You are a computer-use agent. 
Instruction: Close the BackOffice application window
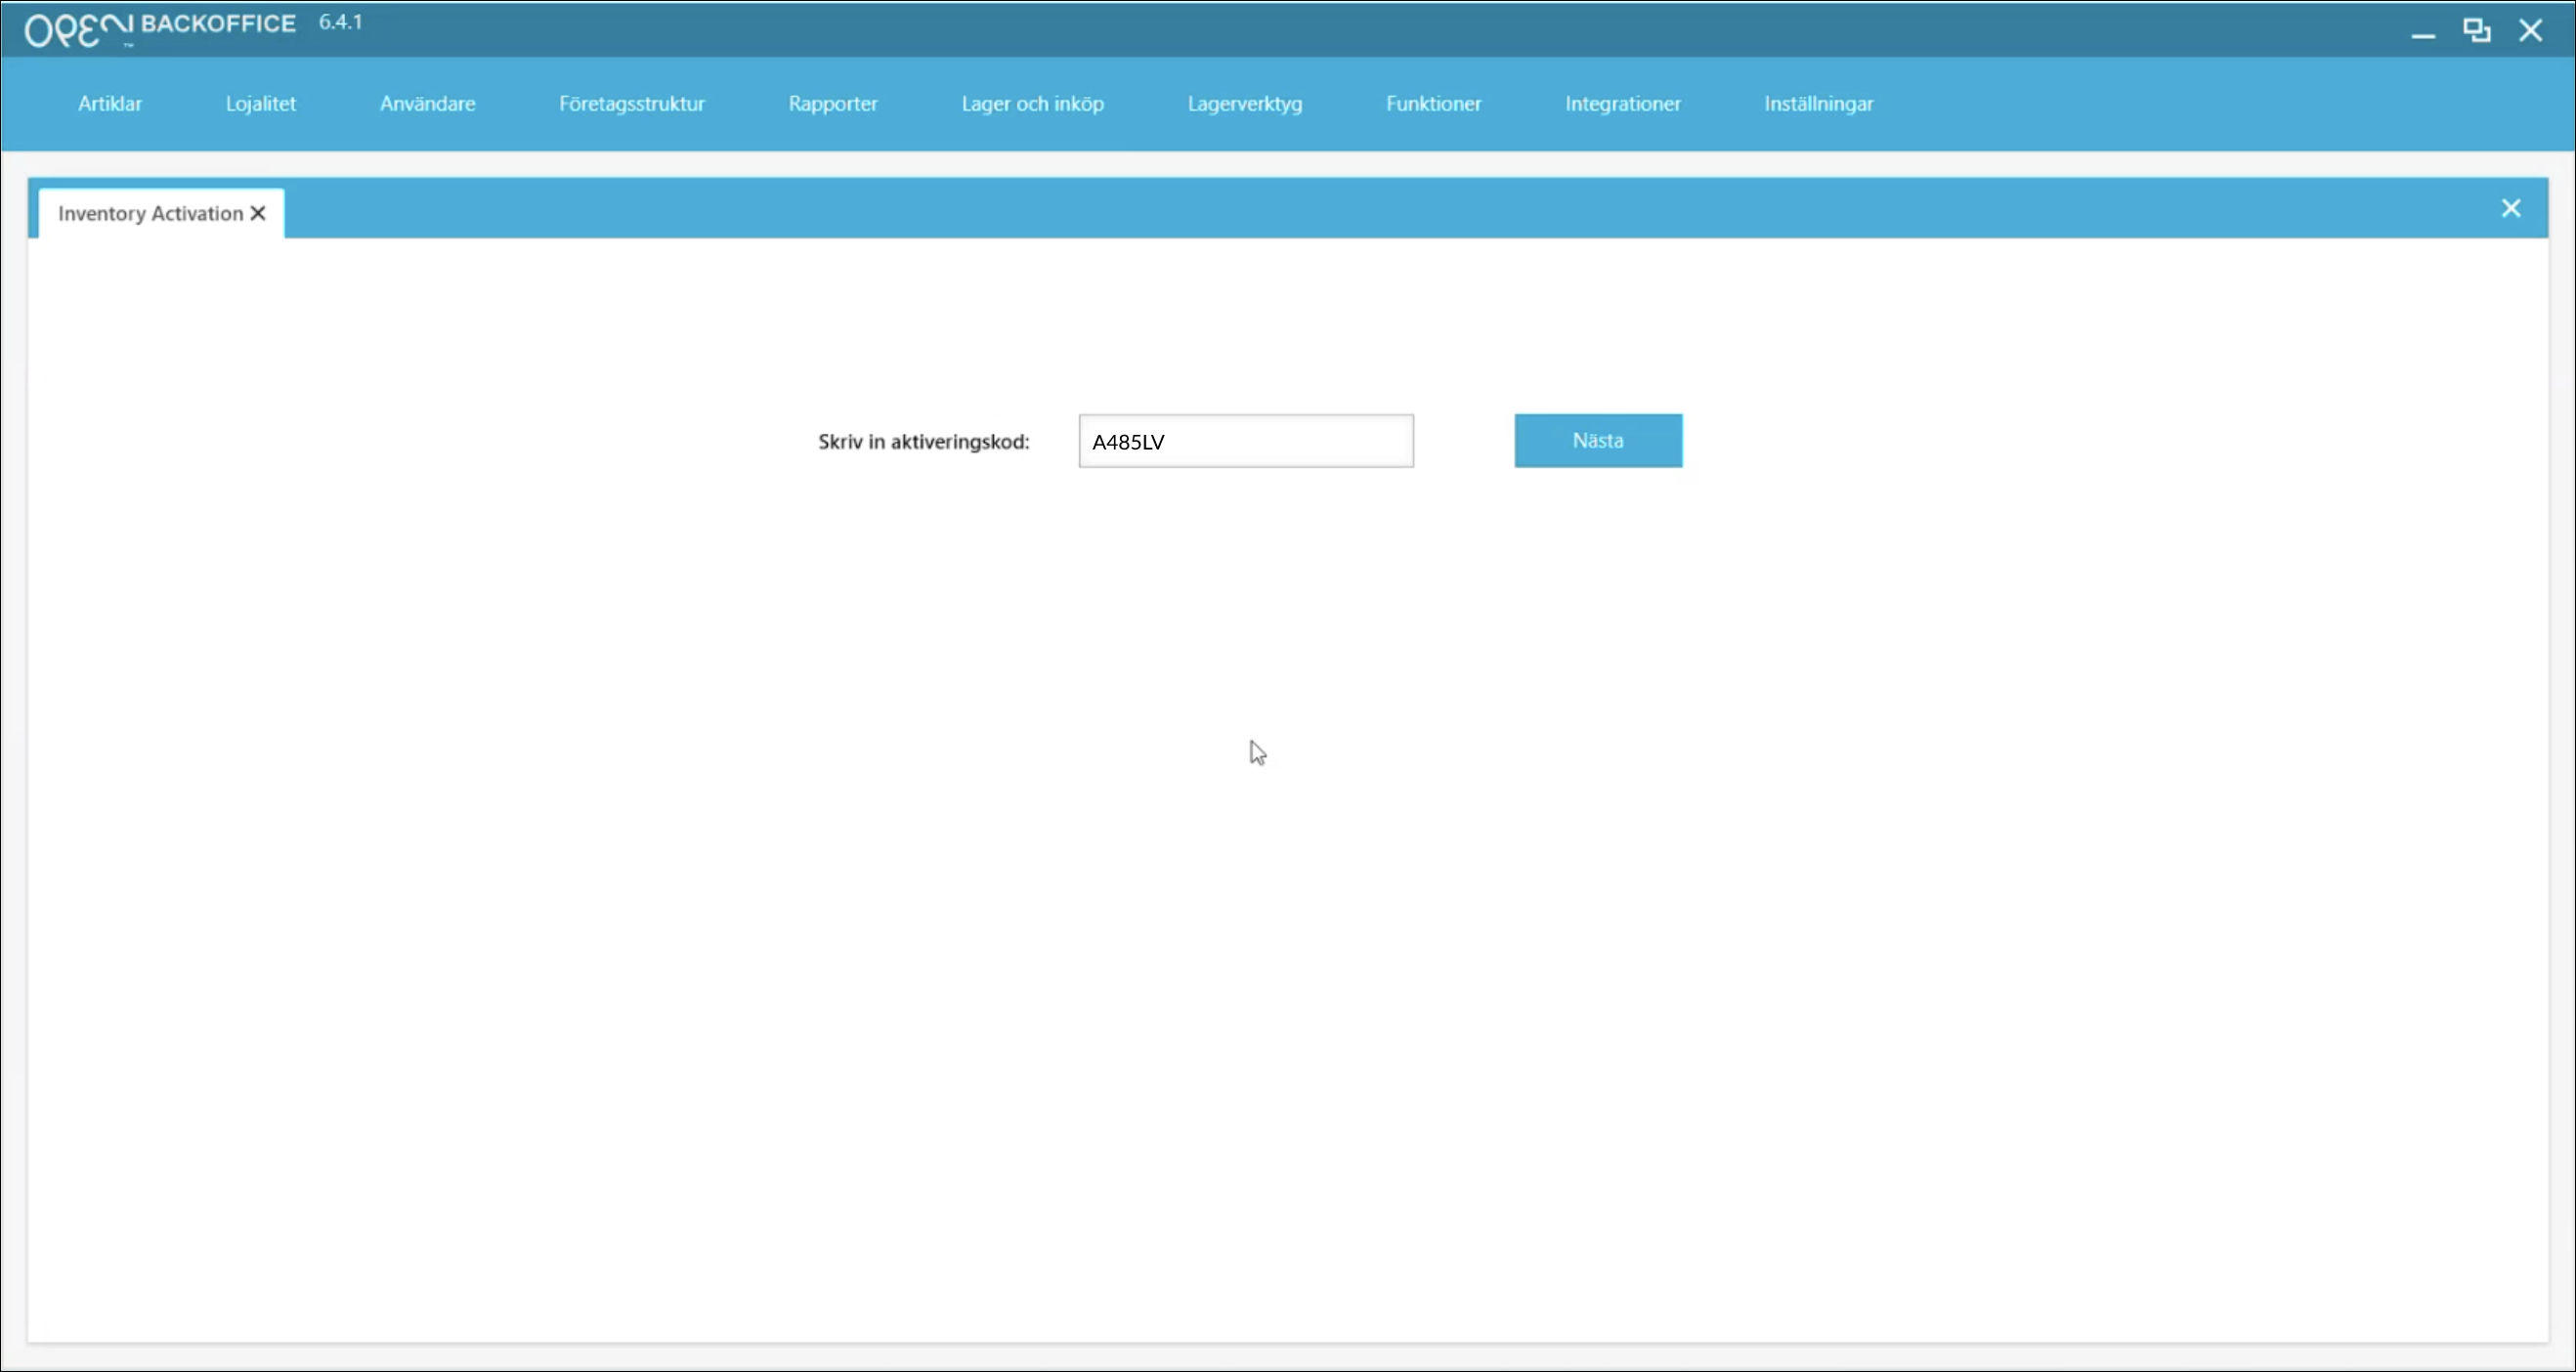click(2530, 30)
